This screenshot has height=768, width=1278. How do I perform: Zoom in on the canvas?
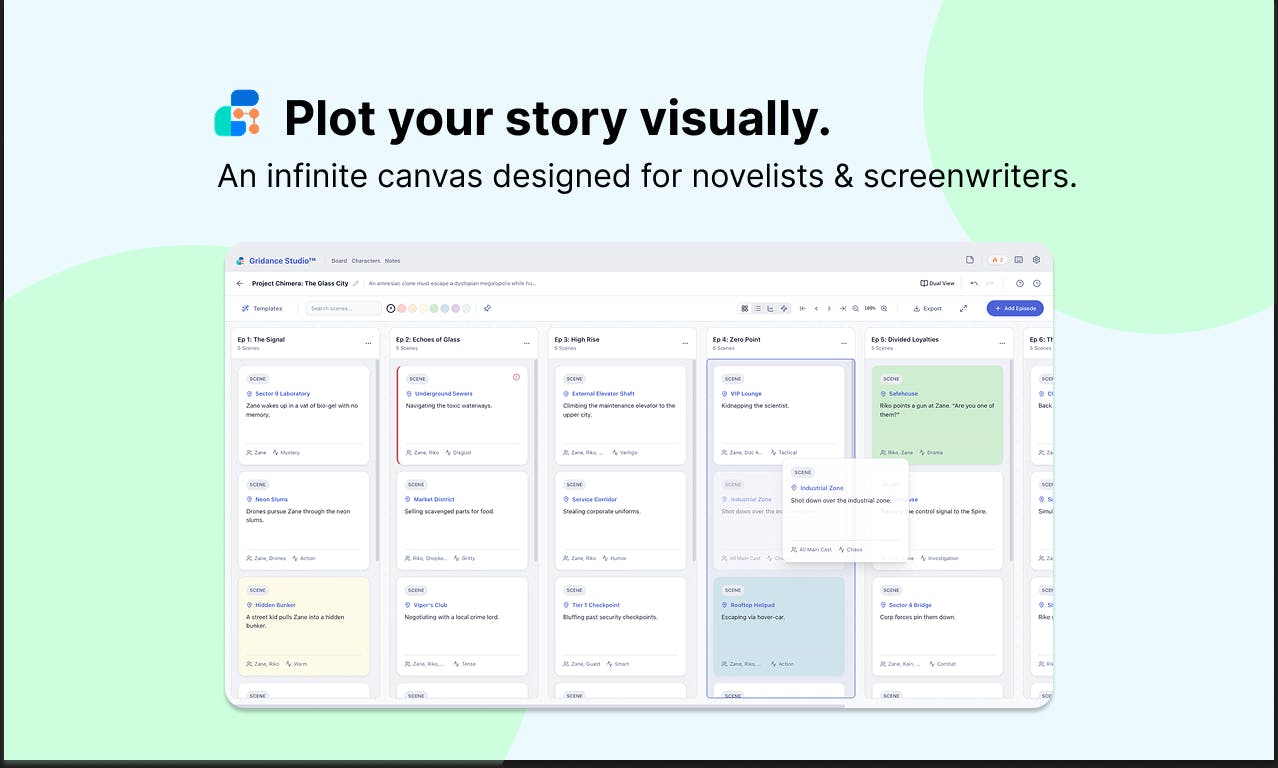(x=884, y=308)
